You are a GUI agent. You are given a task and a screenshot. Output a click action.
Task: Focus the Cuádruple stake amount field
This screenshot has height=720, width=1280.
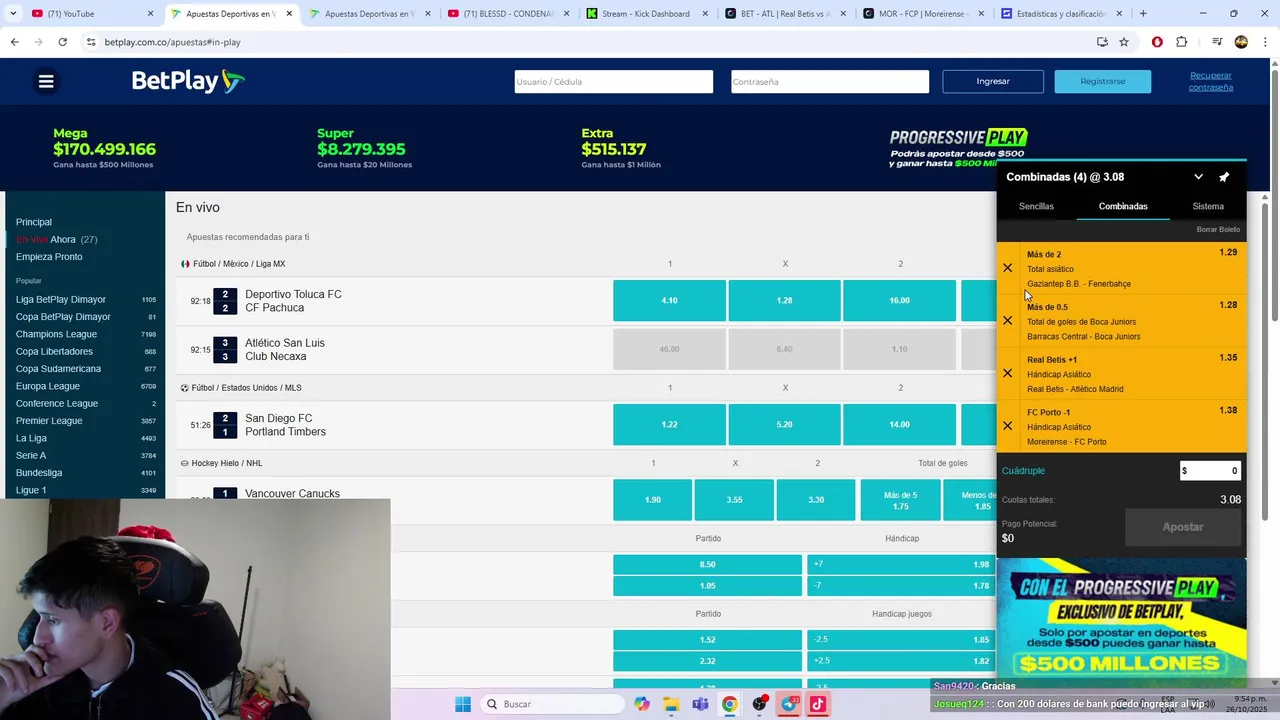tap(1210, 471)
